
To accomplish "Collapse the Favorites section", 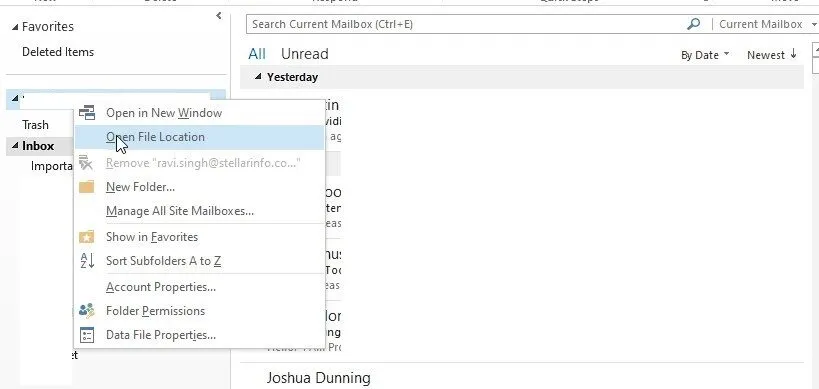I will pos(15,27).
